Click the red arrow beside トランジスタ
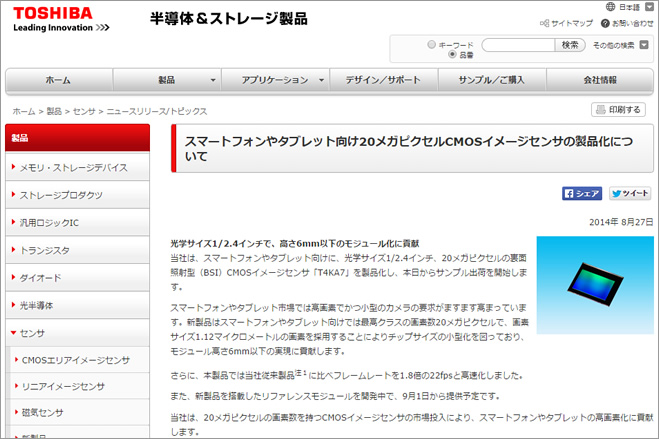The height and width of the screenshot is (439, 659). pyautogui.click(x=13, y=250)
